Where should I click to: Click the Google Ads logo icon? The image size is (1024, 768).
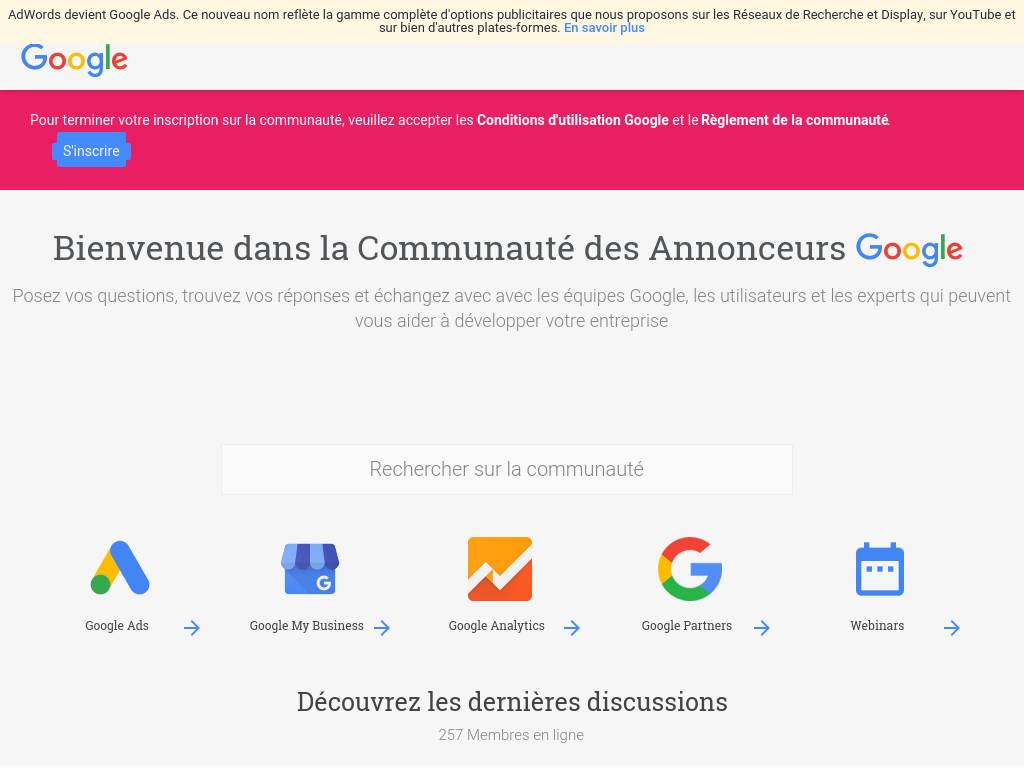(x=120, y=568)
